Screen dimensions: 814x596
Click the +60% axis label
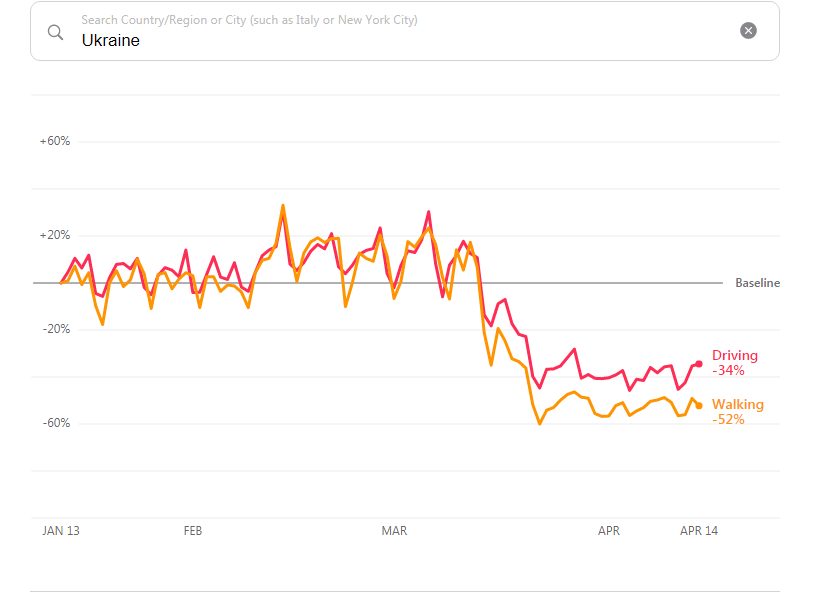click(55, 141)
